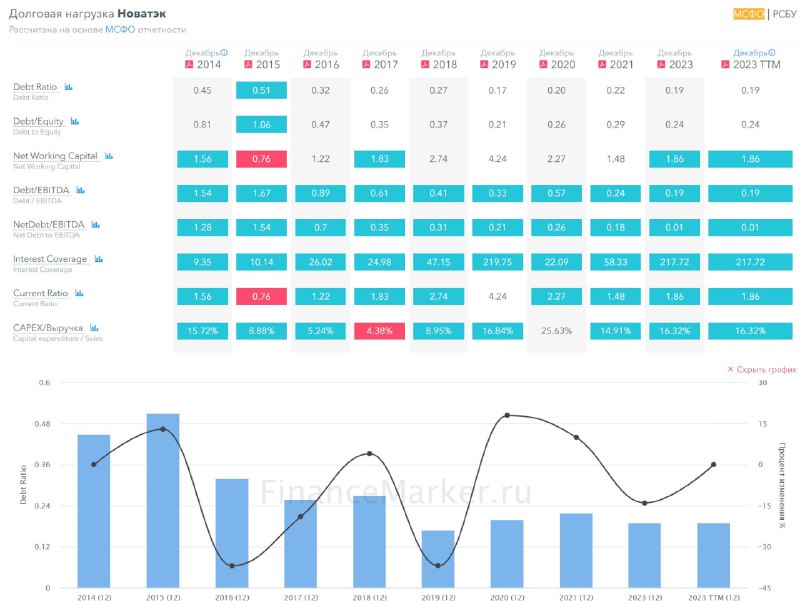800x601 pixels.
Task: Click the 2016 (12) line point on chart
Action: tap(232, 566)
